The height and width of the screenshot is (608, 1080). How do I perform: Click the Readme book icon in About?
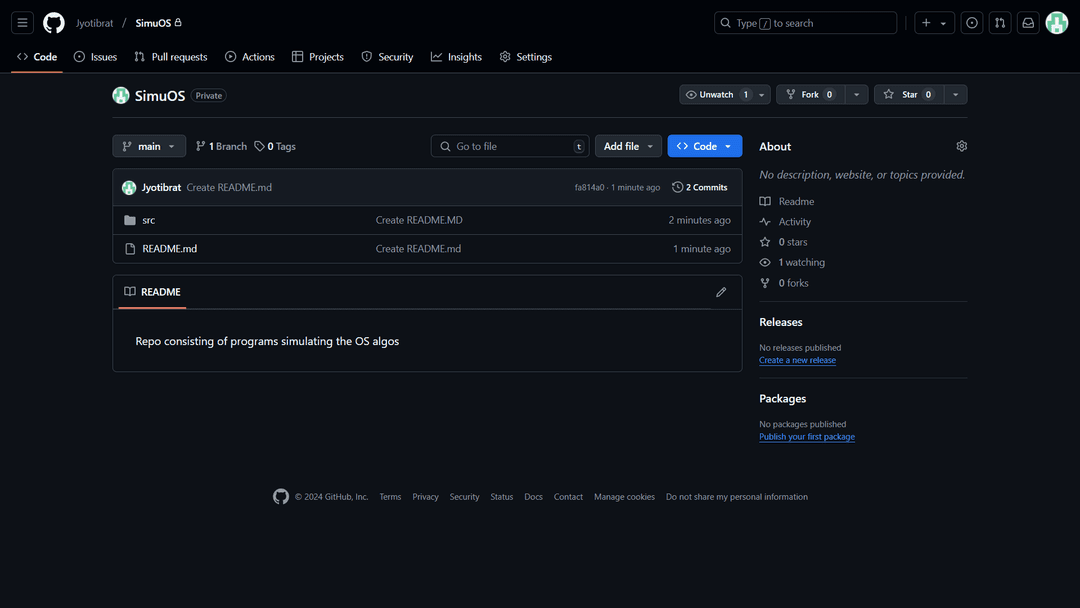[x=765, y=201]
